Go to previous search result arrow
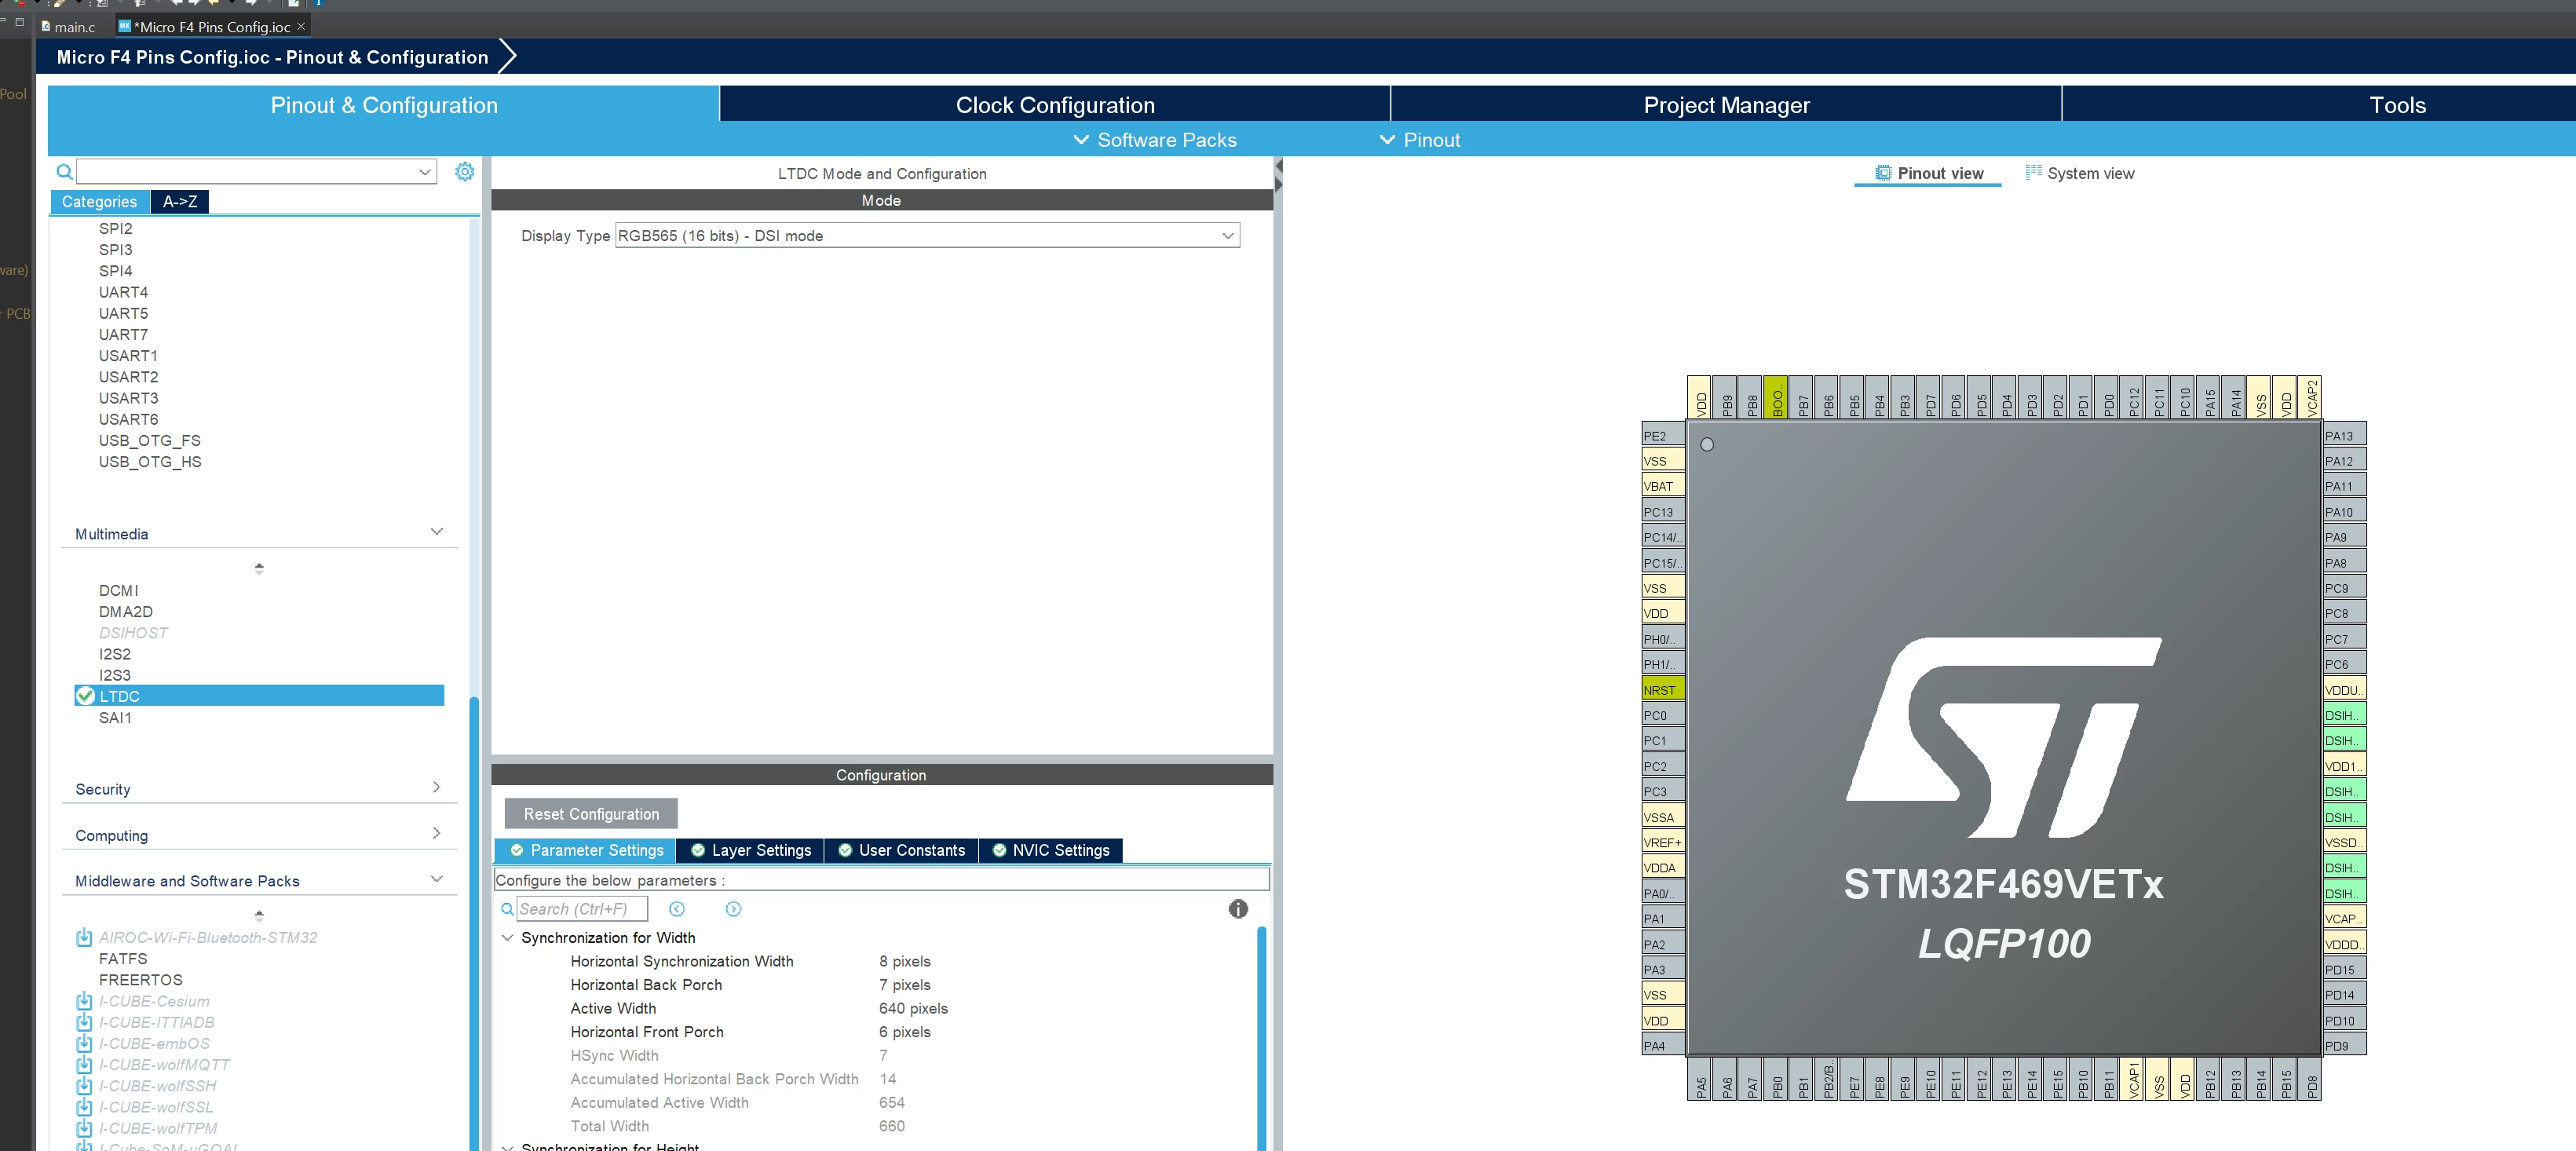This screenshot has height=1151, width=2576. (x=677, y=909)
